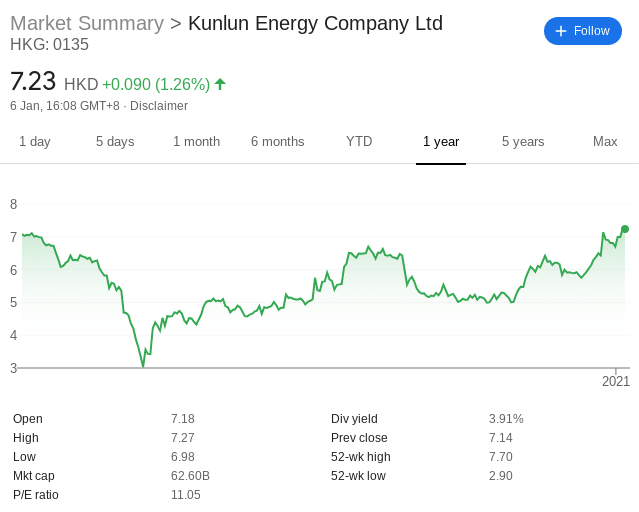
Task: Follow Kunlun Energy Company stock
Action: (583, 31)
